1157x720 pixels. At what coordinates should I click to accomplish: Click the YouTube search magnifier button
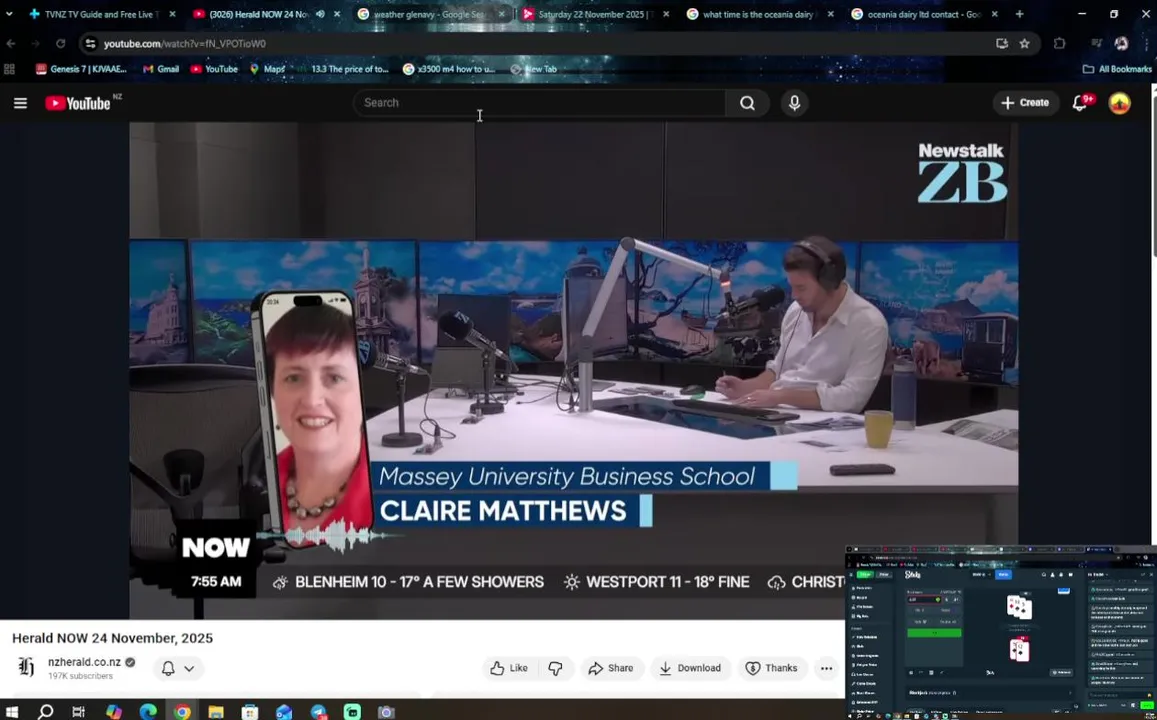pyautogui.click(x=747, y=103)
